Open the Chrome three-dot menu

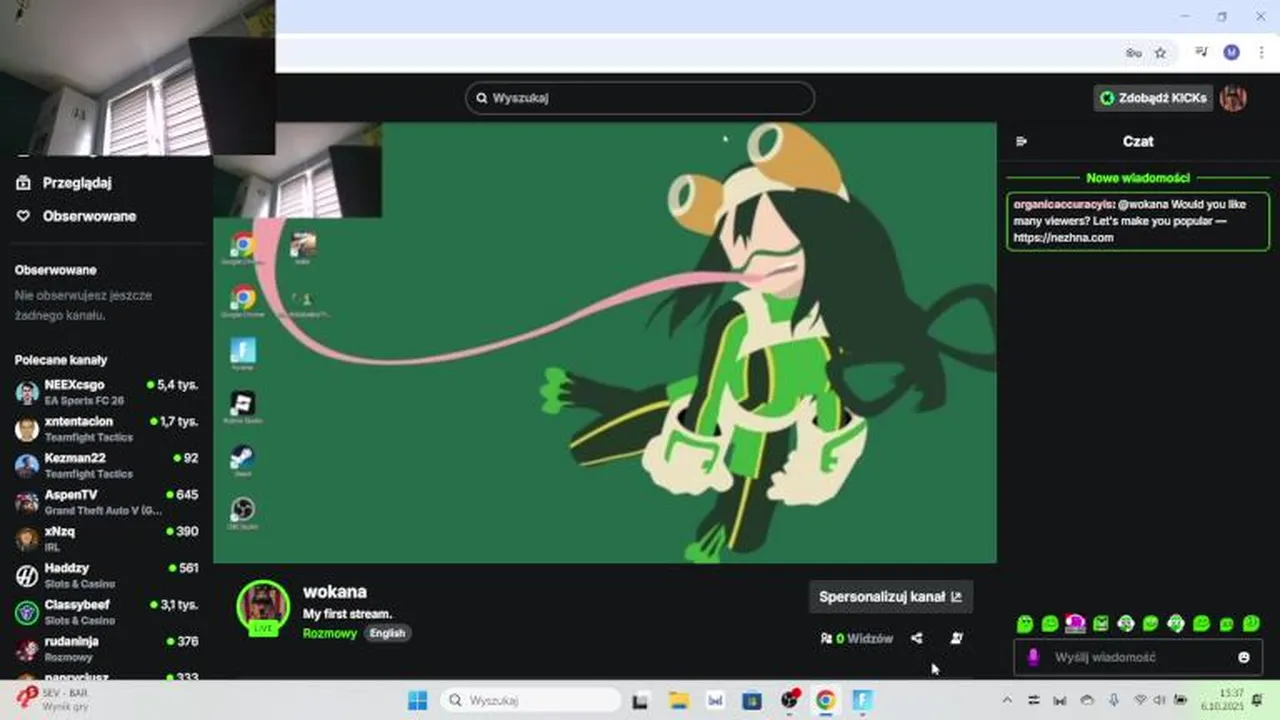[x=1260, y=53]
